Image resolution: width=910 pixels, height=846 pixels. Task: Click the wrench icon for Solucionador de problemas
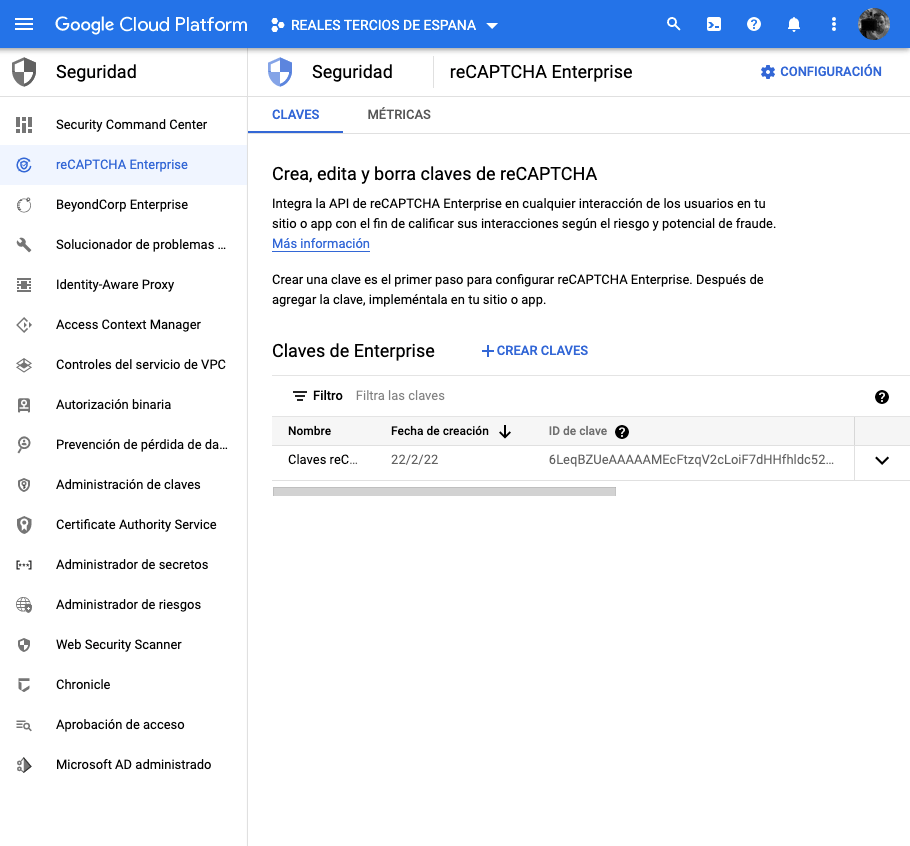point(24,245)
